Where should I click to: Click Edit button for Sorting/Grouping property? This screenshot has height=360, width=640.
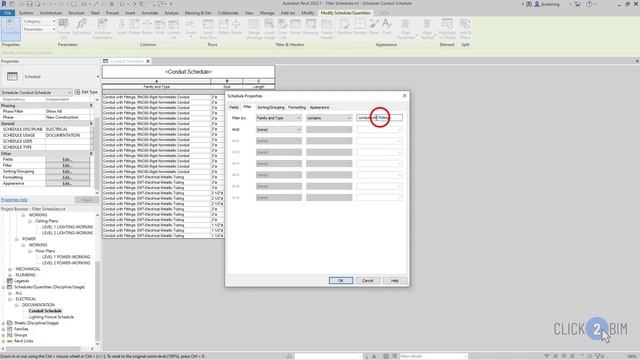click(67, 171)
